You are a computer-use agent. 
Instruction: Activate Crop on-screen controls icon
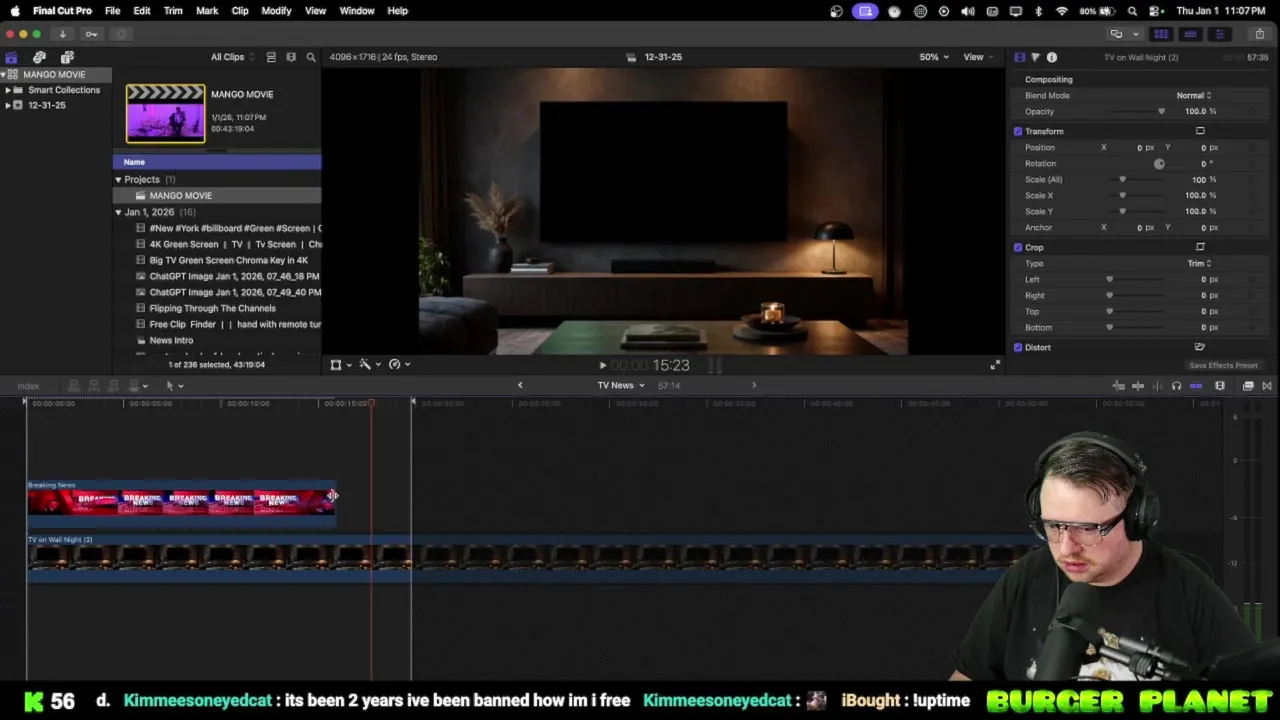point(1200,247)
